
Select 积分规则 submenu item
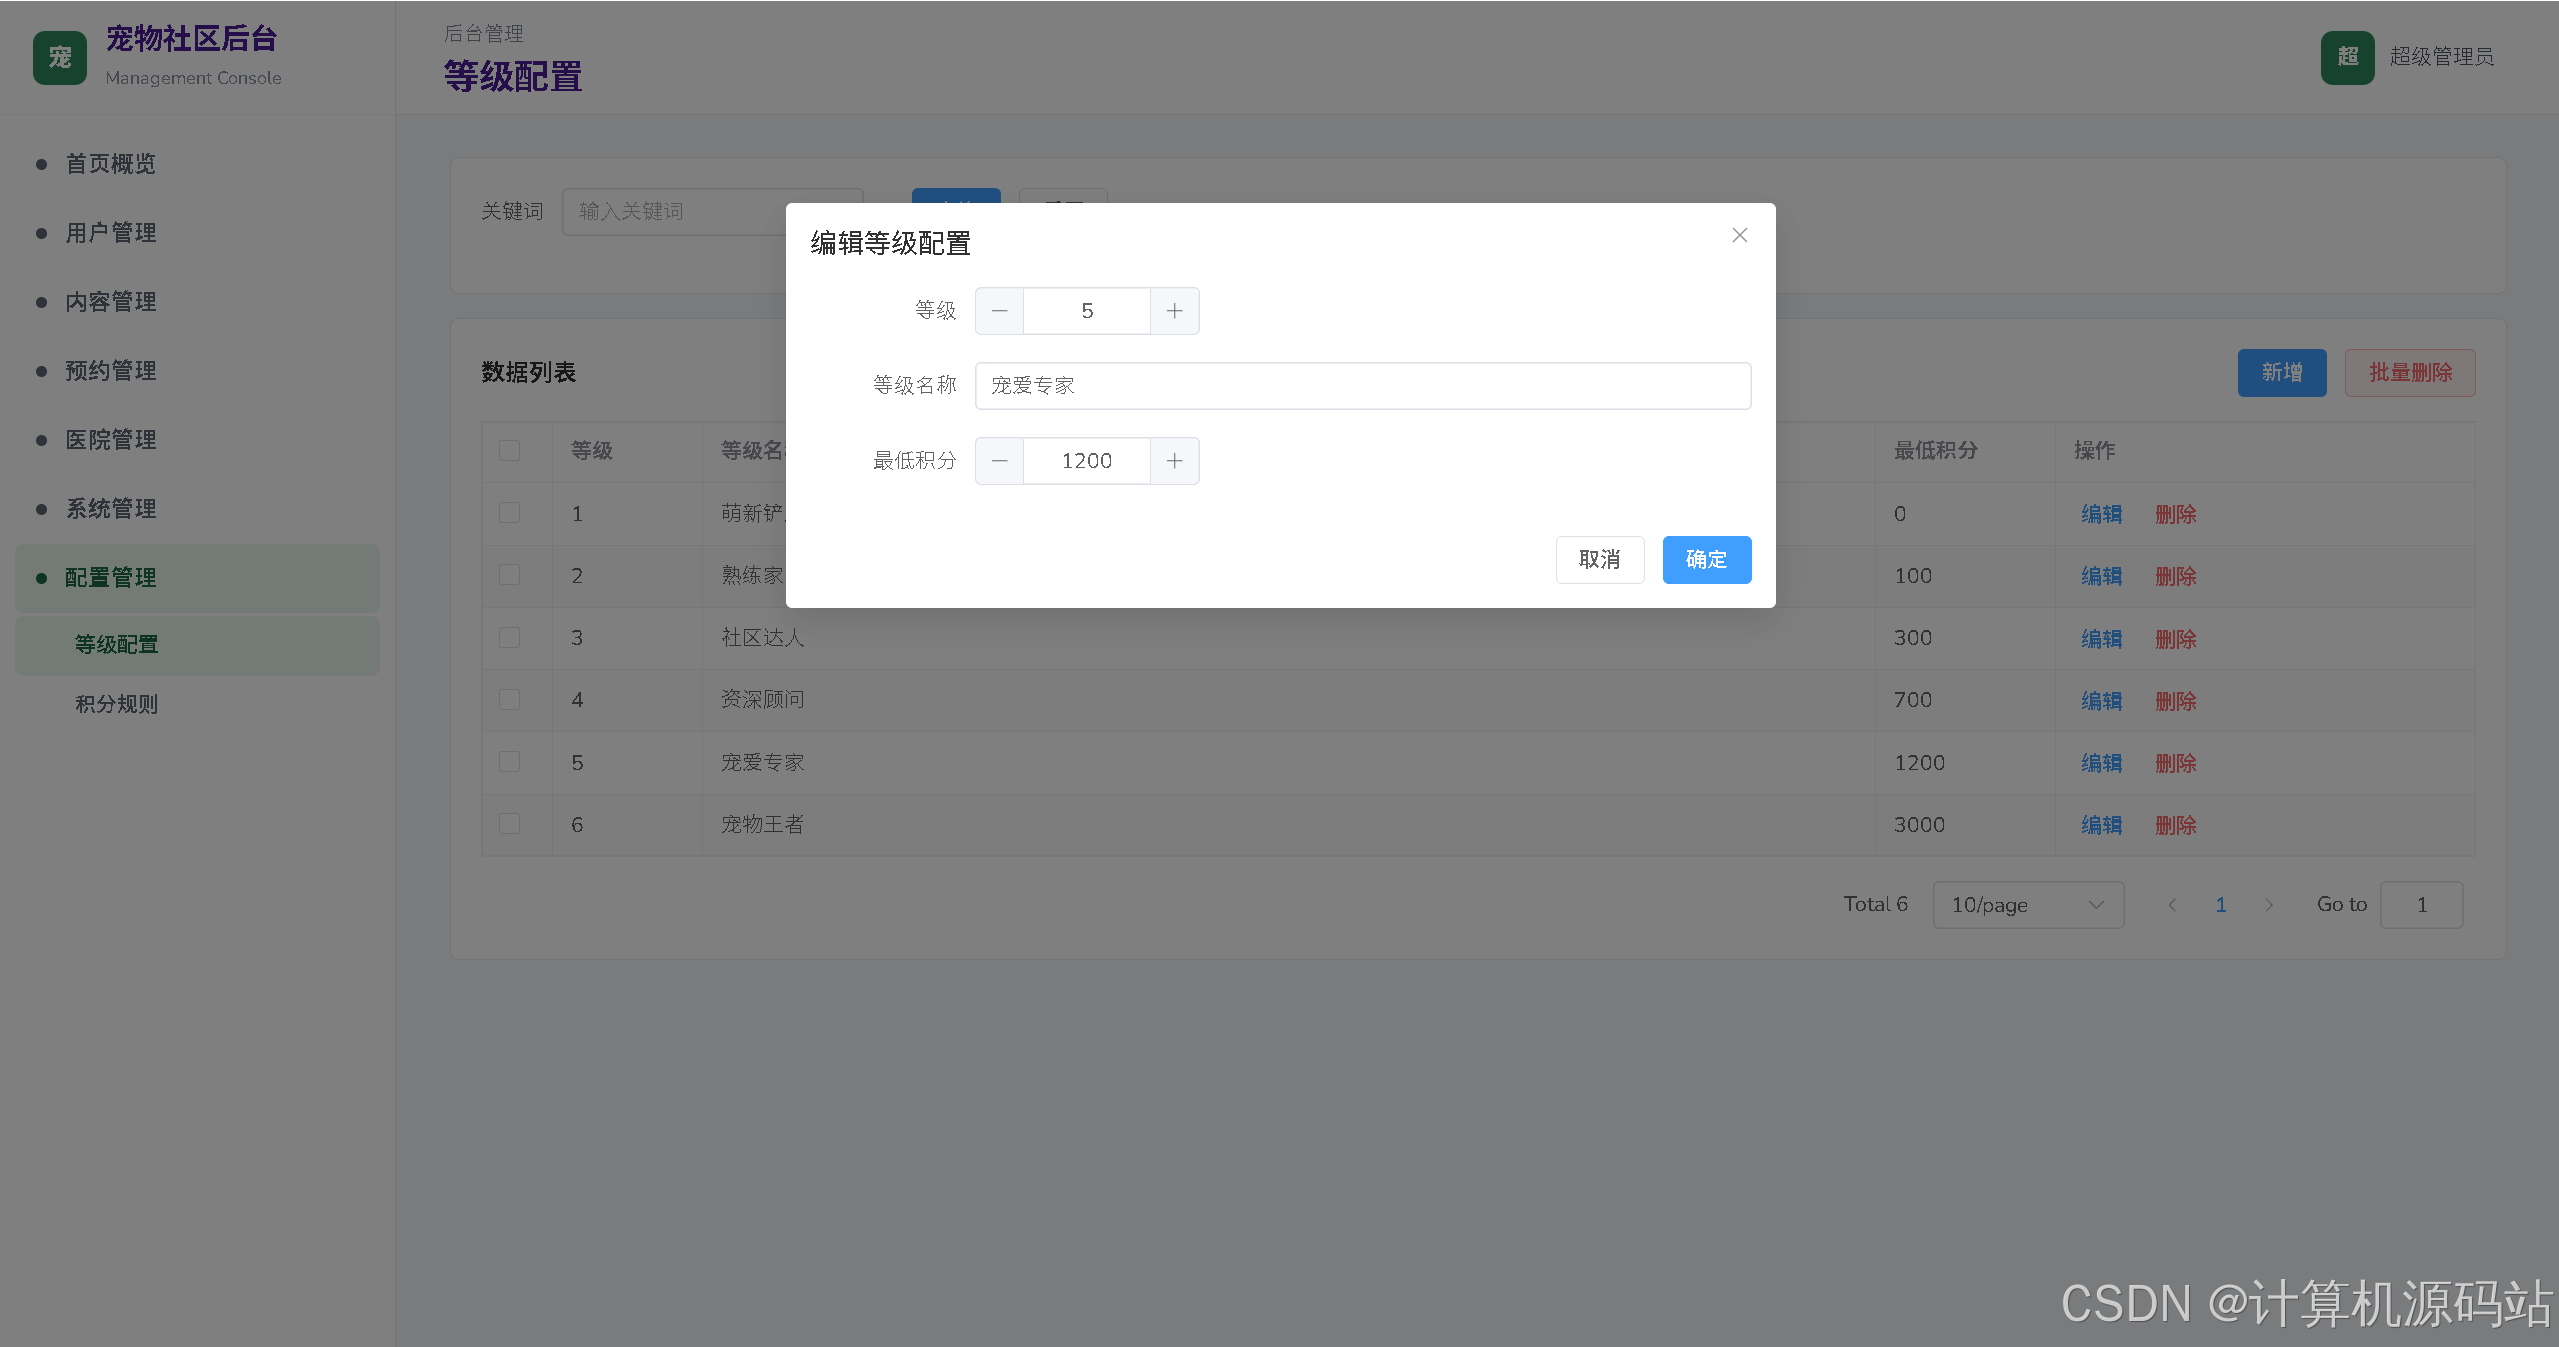(x=197, y=704)
